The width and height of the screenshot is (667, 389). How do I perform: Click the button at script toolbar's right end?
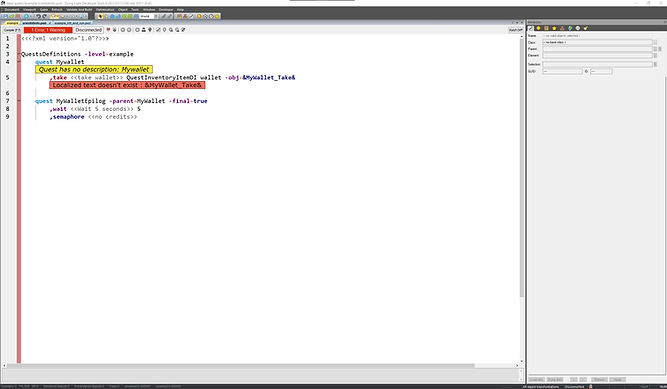pyautogui.click(x=516, y=30)
